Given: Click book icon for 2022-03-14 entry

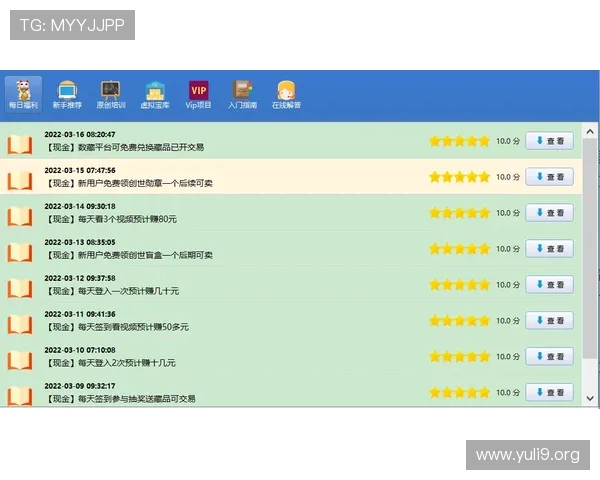Looking at the screenshot, I should [x=20, y=217].
